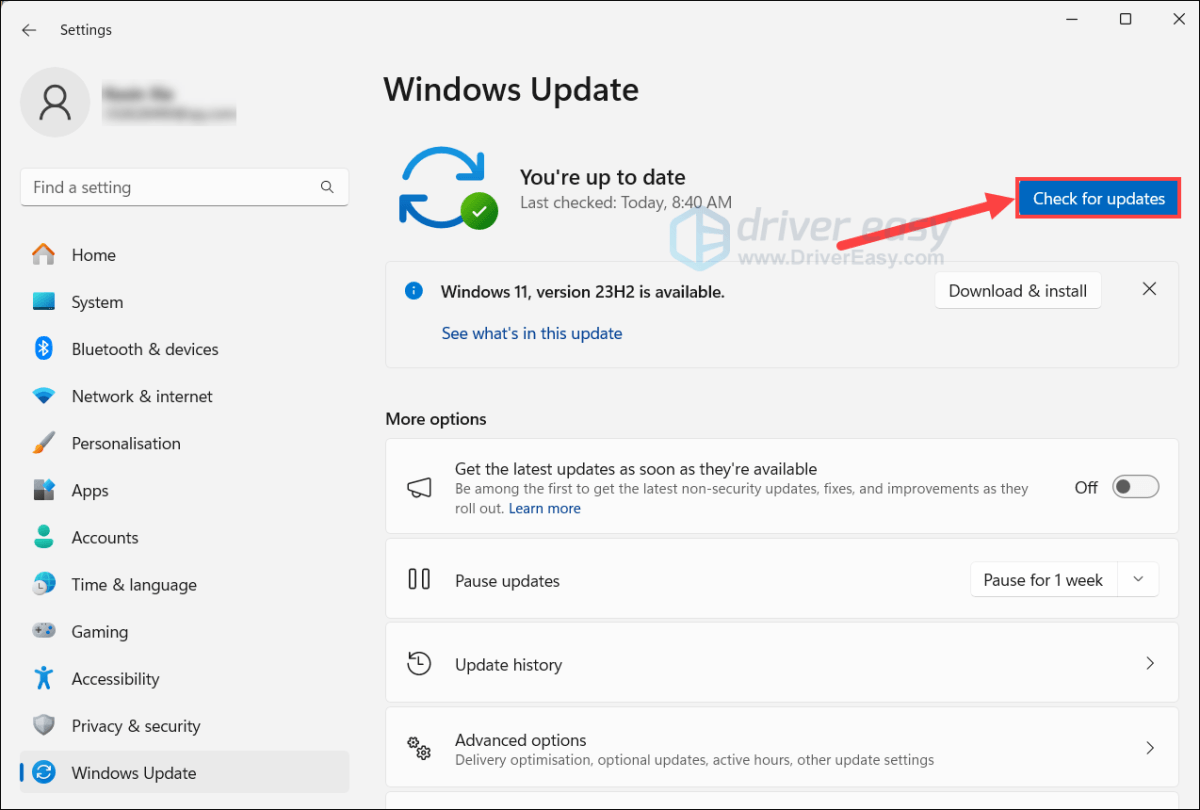Click Download & install for version 23H2
The width and height of the screenshot is (1200, 810).
coord(1018,290)
